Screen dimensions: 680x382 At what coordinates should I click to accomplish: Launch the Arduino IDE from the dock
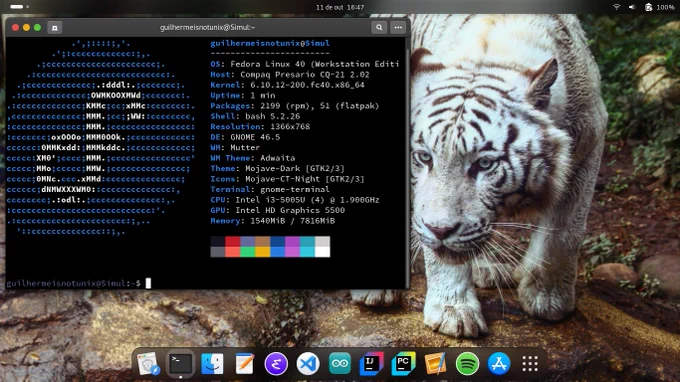pyautogui.click(x=340, y=364)
